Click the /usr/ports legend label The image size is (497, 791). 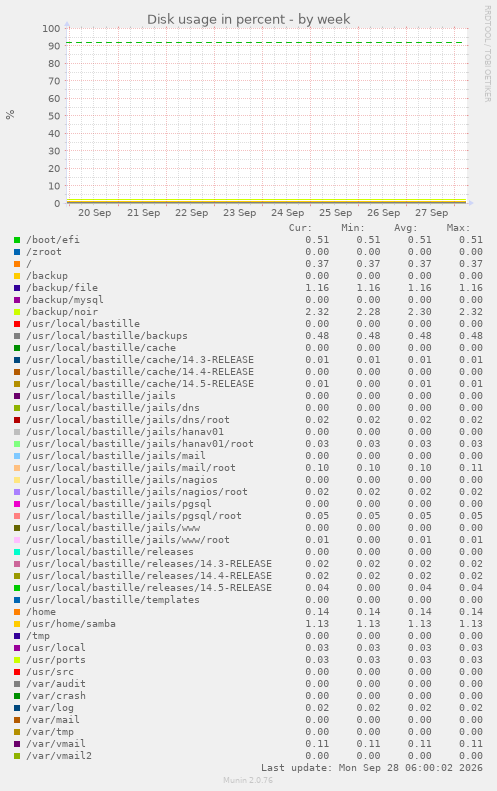(56, 660)
